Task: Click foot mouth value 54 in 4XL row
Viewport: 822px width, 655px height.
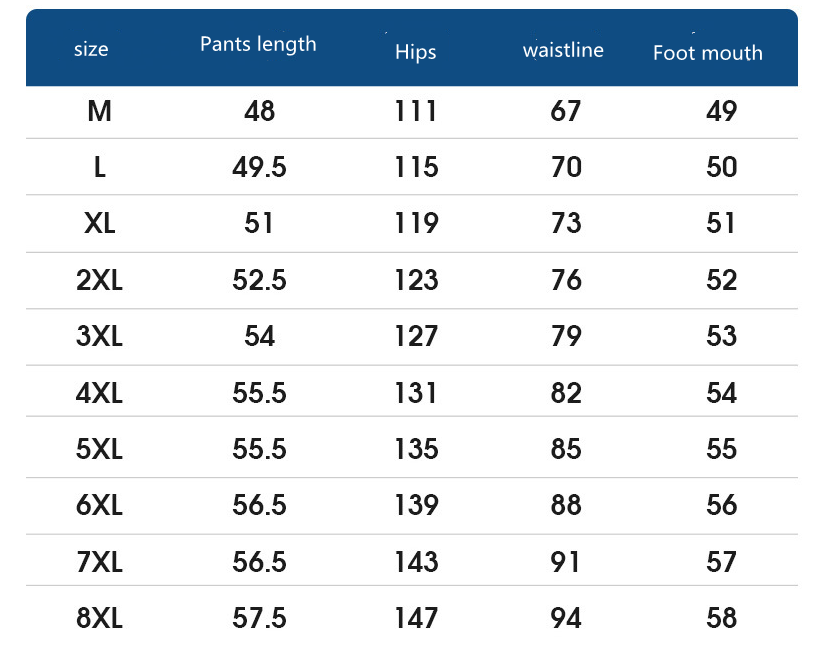Action: tap(721, 393)
